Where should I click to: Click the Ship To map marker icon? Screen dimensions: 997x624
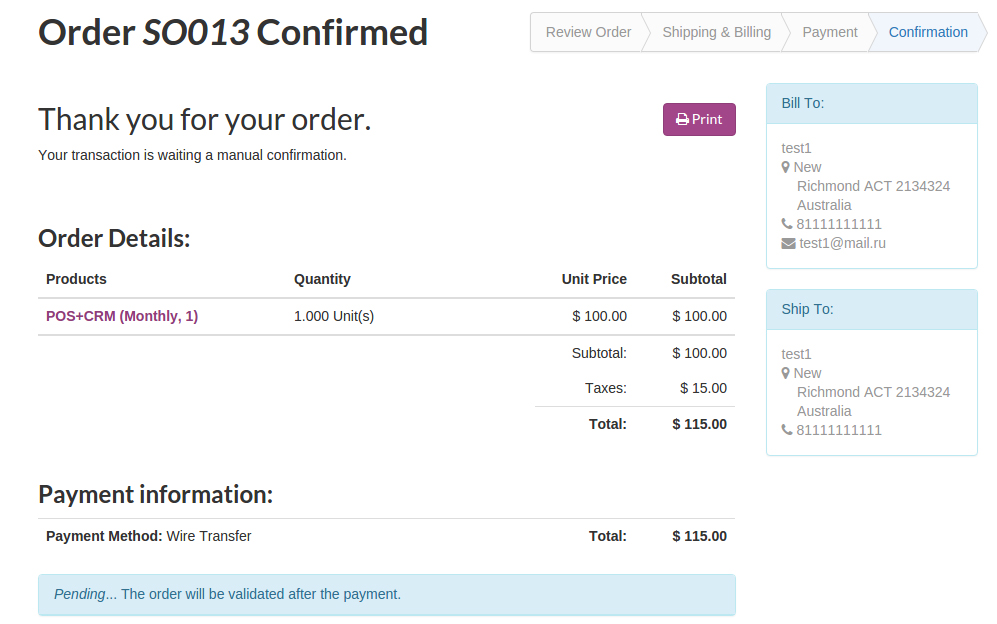(x=786, y=373)
